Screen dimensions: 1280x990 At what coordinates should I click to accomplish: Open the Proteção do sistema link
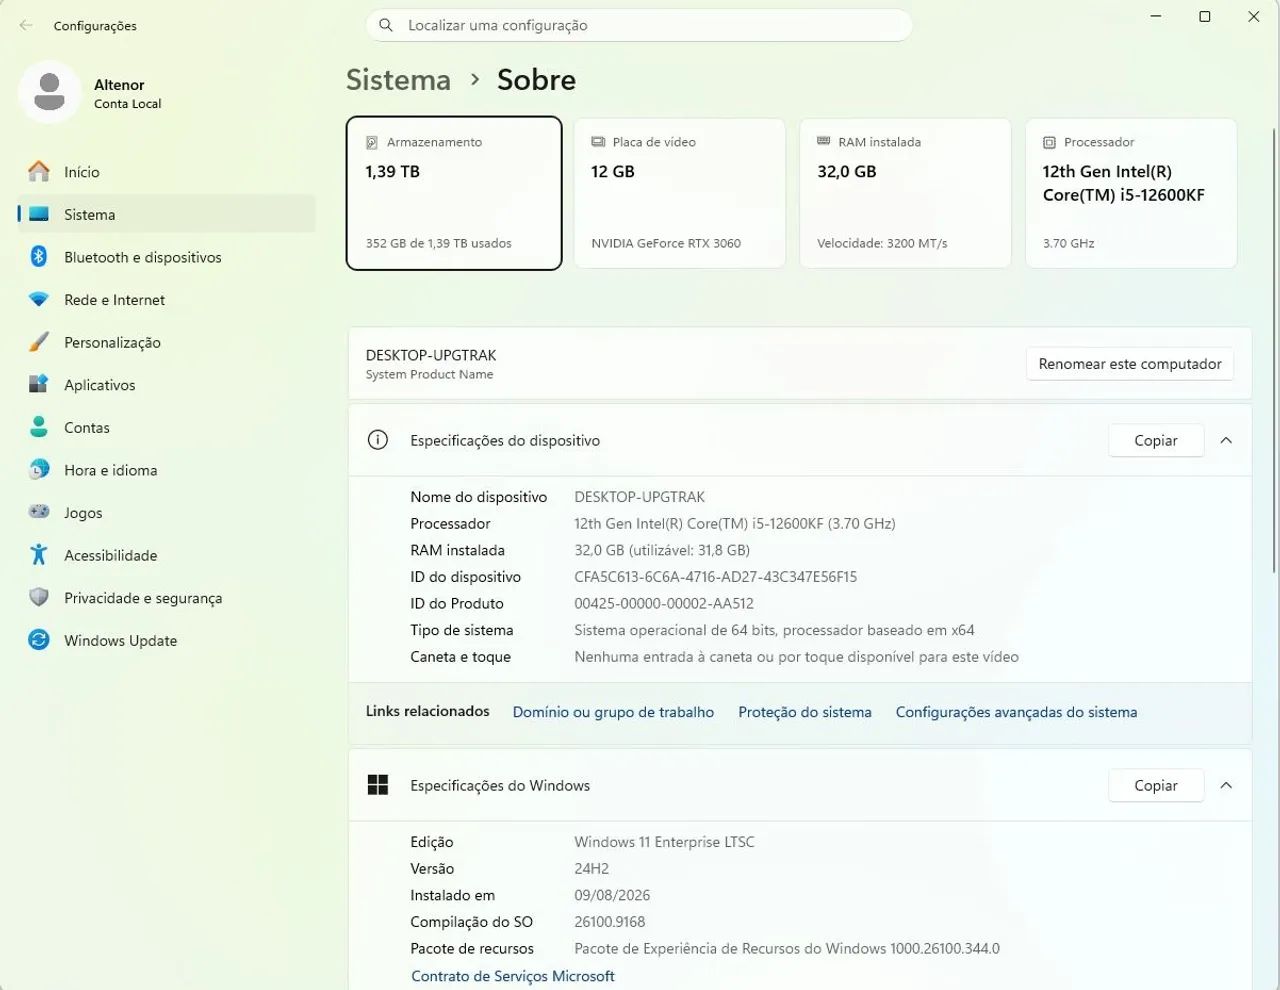click(x=805, y=712)
